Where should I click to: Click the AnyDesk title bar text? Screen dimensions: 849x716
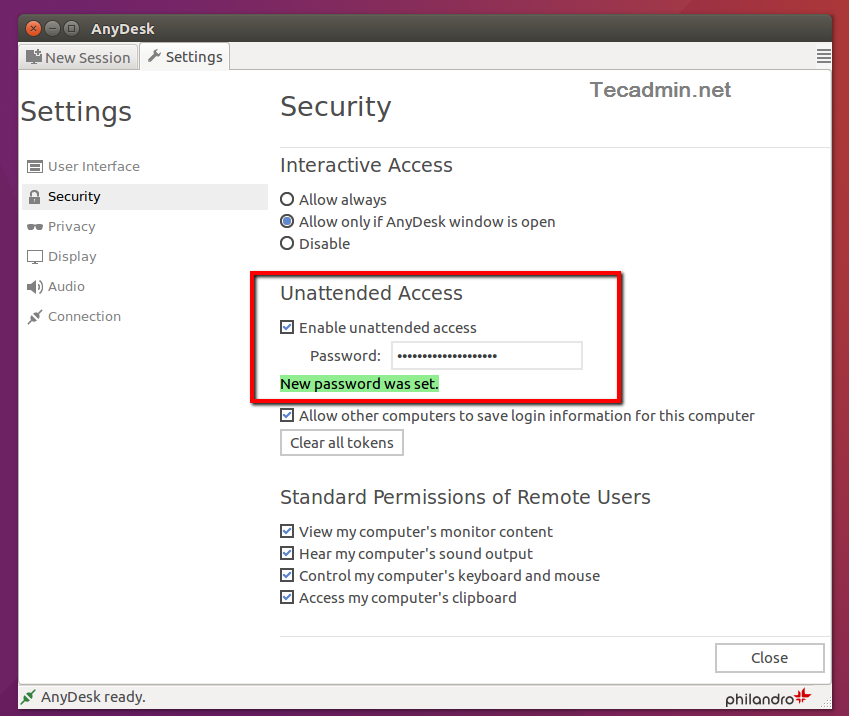(x=122, y=29)
